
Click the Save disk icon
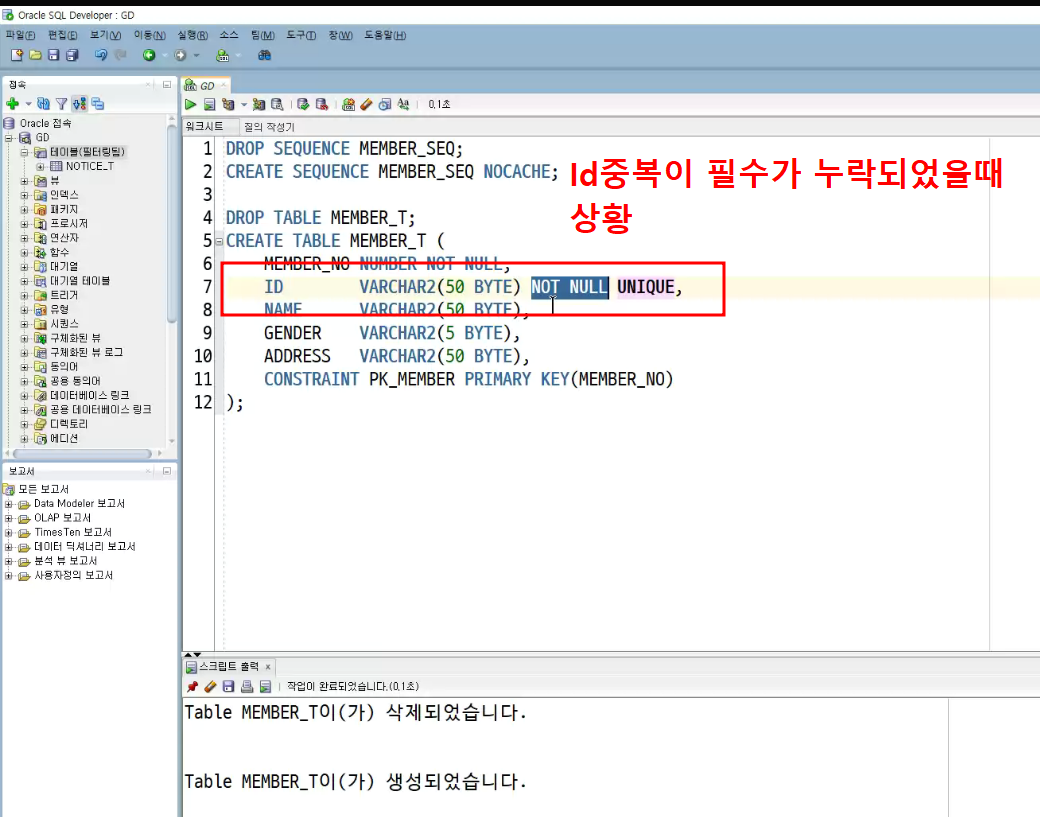(x=54, y=55)
